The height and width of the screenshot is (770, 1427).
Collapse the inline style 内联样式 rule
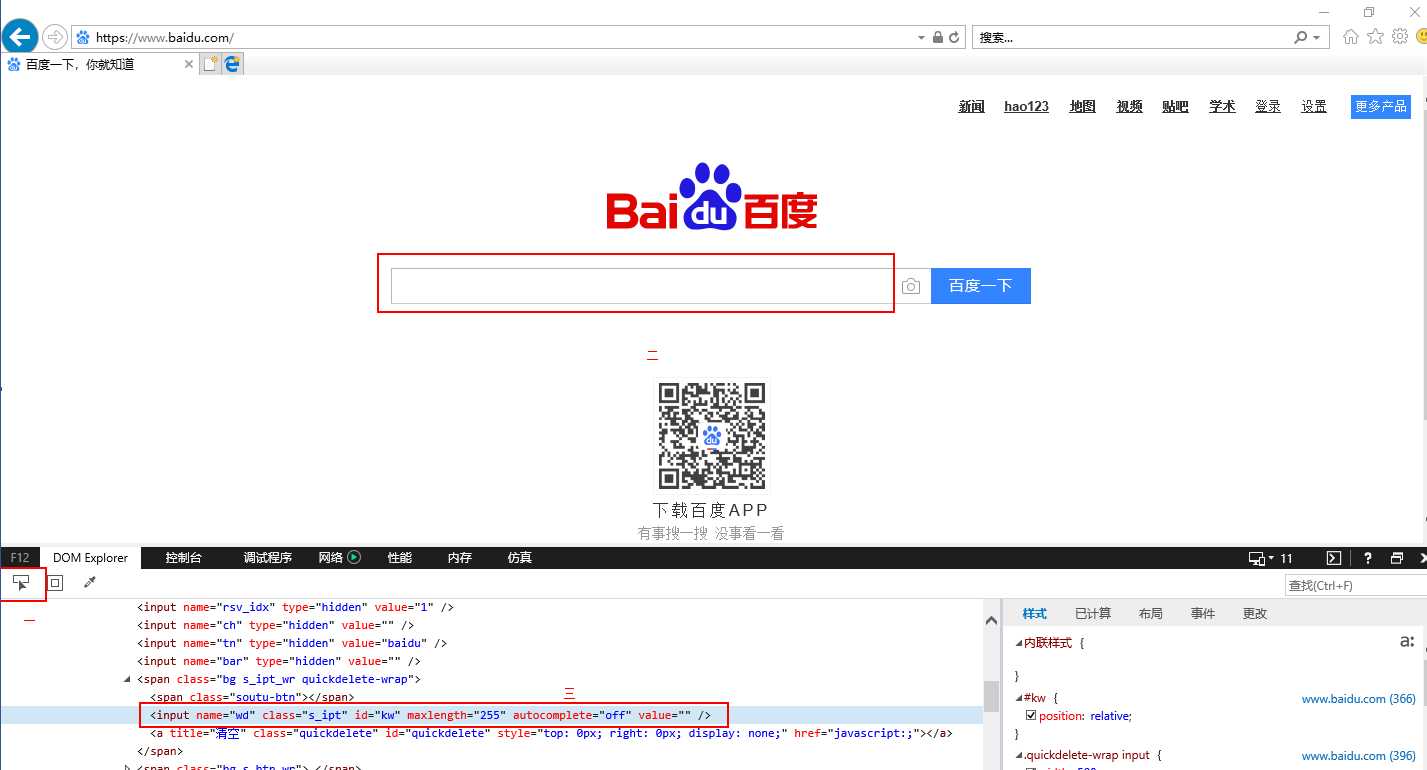[1020, 643]
